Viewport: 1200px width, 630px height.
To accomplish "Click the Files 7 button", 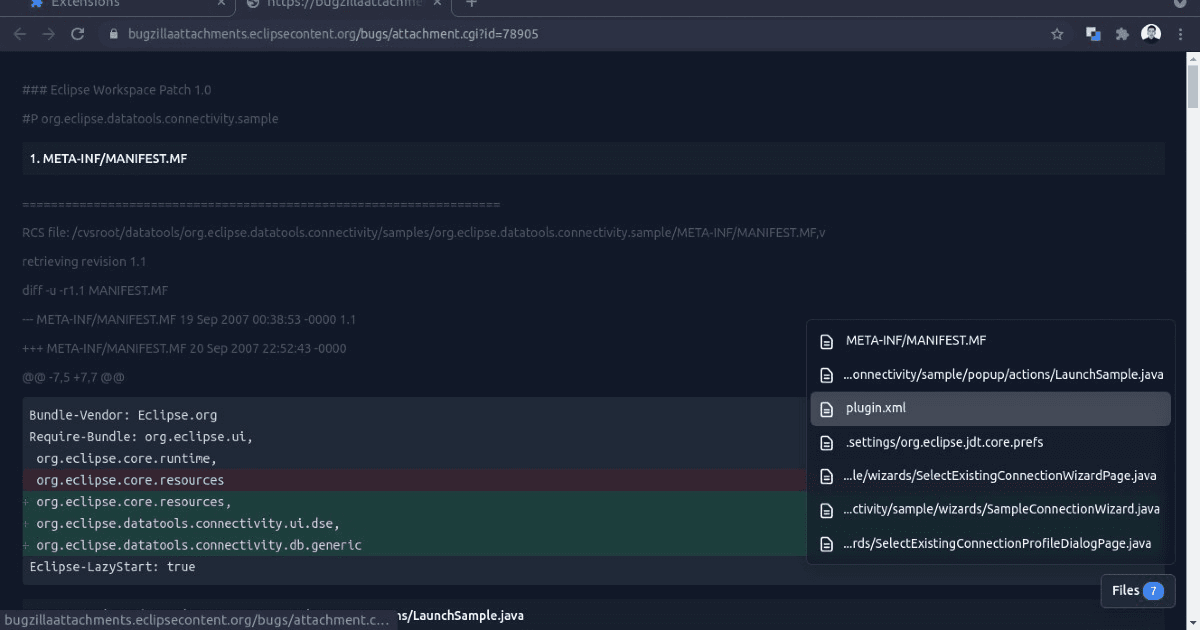I will [x=1137, y=590].
